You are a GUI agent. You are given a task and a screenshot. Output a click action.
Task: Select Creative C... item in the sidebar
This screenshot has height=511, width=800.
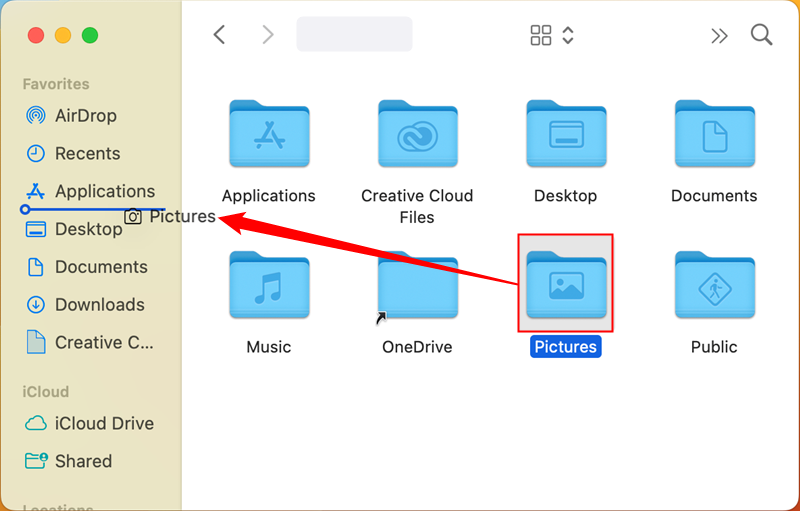[x=89, y=342]
